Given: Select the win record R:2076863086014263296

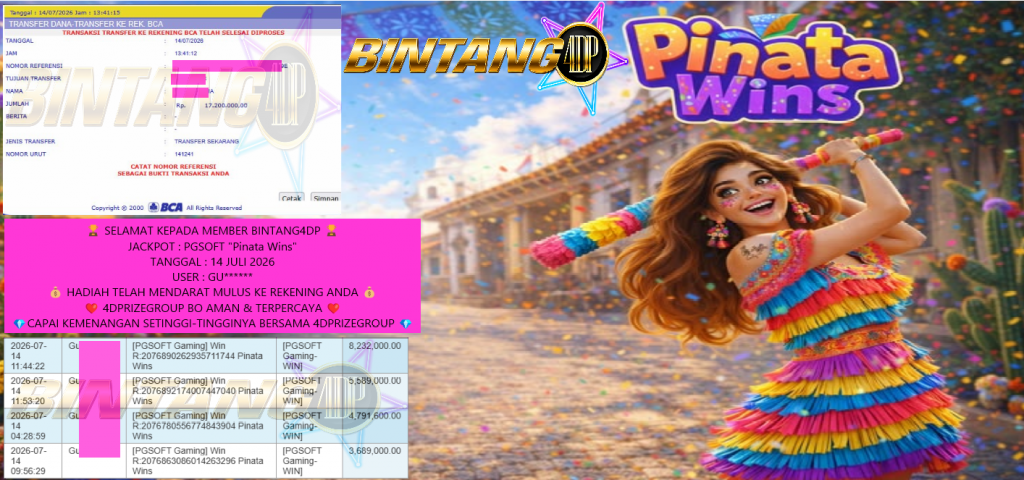Looking at the screenshot, I should (x=185, y=461).
